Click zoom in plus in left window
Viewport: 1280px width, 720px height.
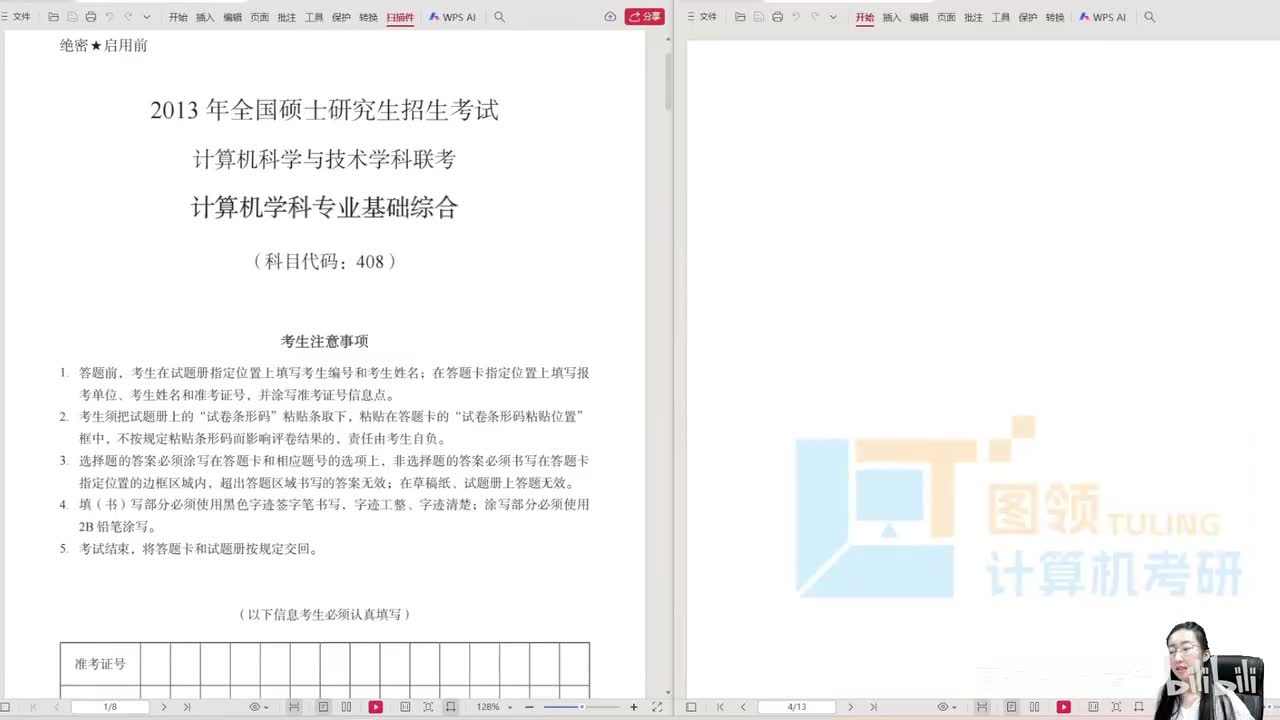[x=634, y=707]
